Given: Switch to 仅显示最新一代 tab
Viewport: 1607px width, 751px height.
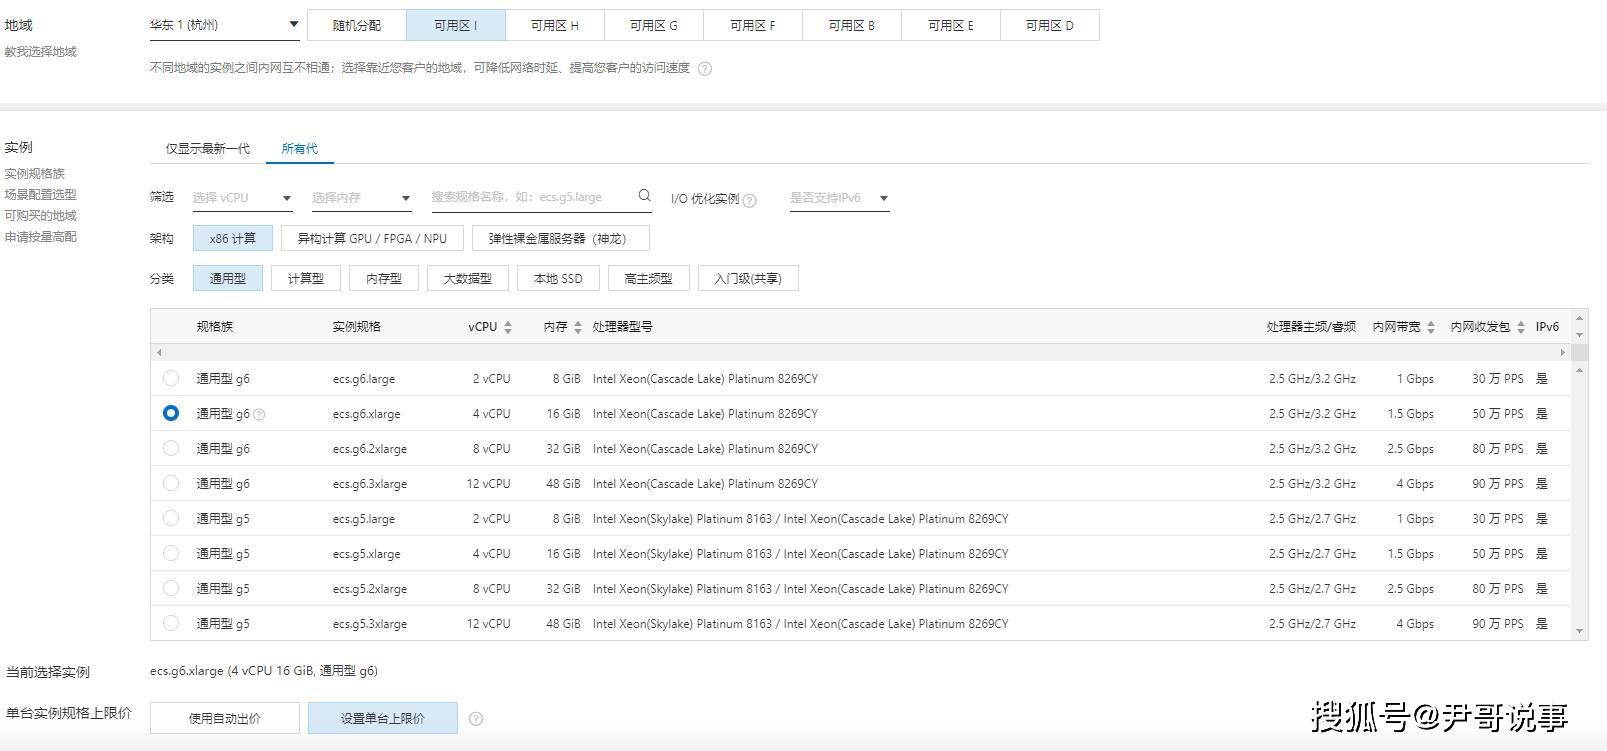Looking at the screenshot, I should tap(207, 149).
